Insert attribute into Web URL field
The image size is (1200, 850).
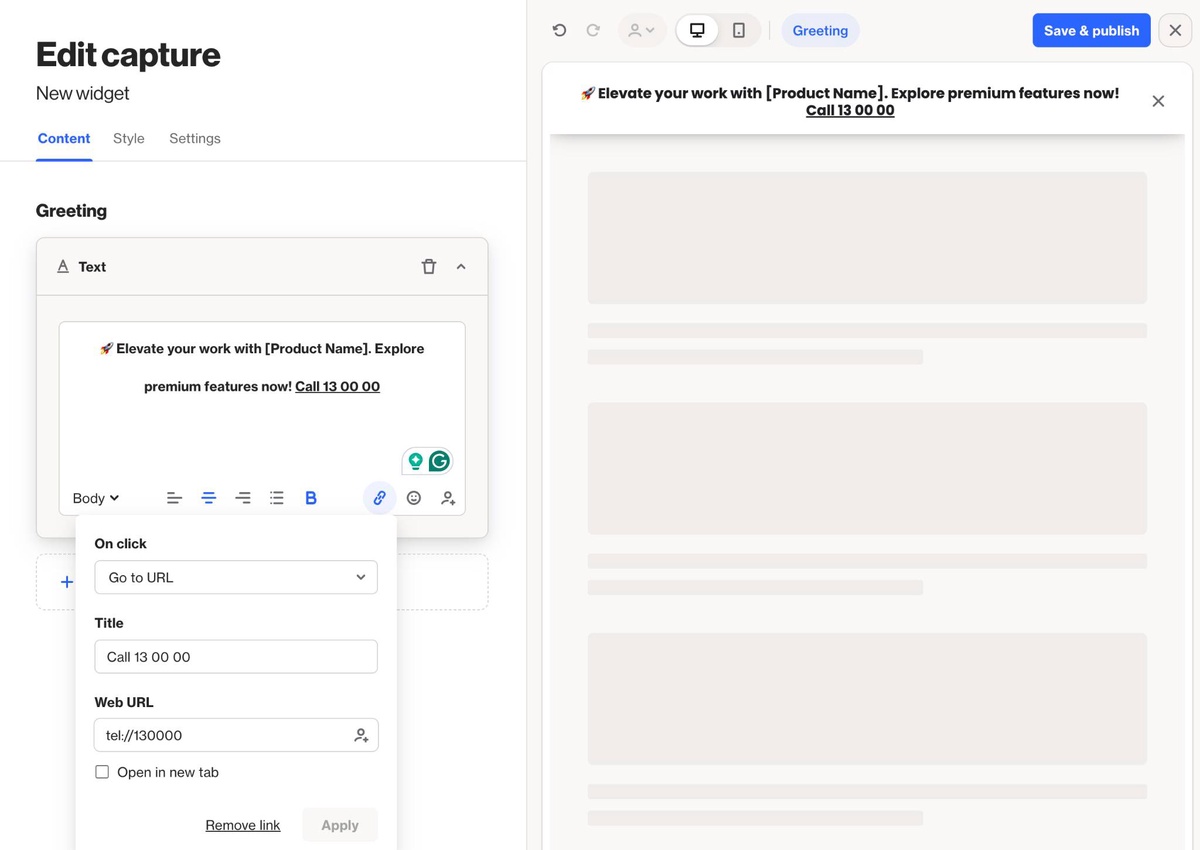[362, 735]
